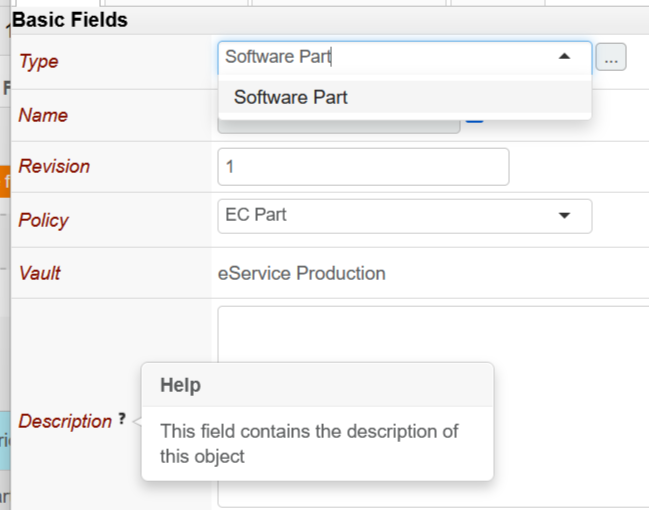Click the Type field label
Viewport: 649px width, 510px height.
click(39, 61)
